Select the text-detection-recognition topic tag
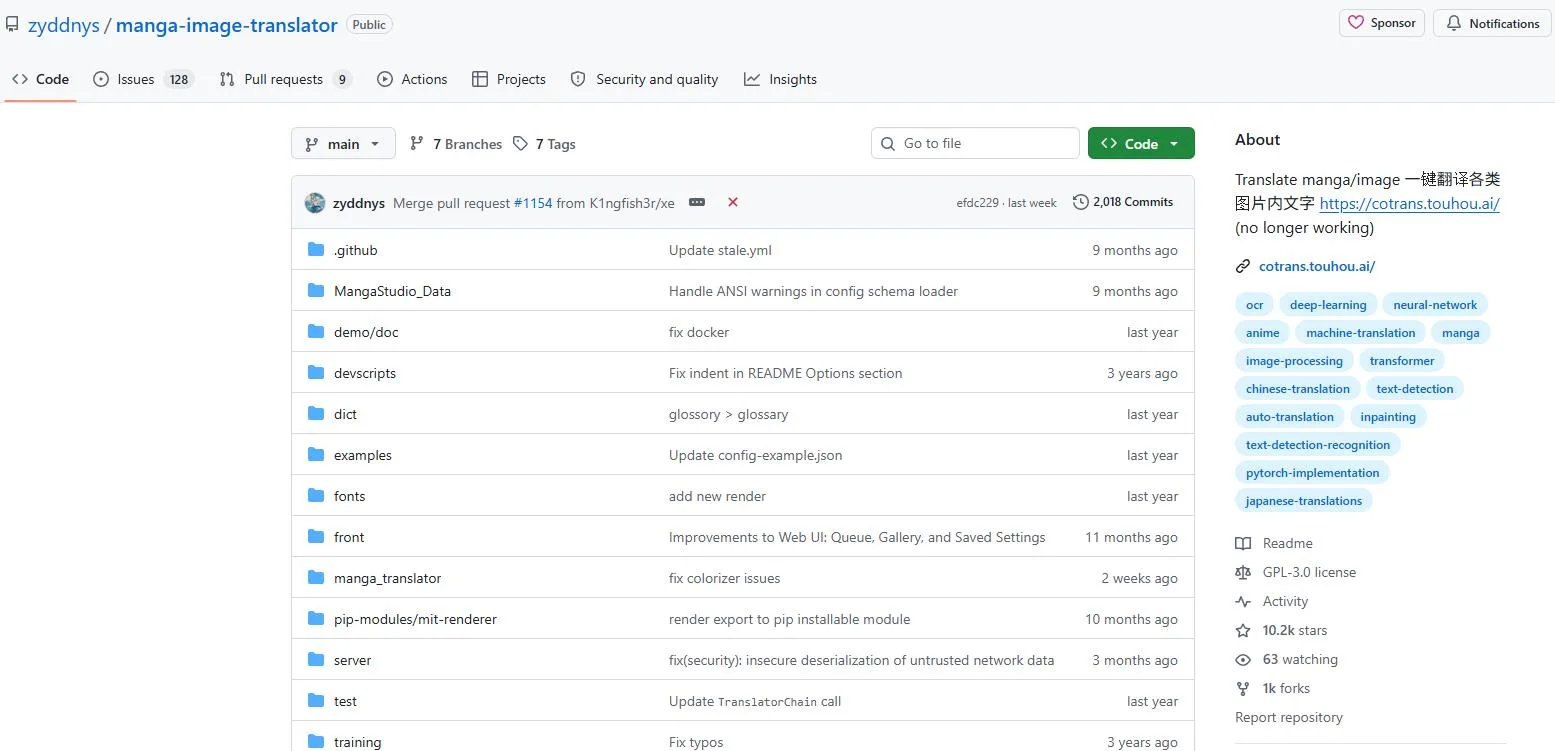This screenshot has height=751, width=1555. [x=1318, y=445]
